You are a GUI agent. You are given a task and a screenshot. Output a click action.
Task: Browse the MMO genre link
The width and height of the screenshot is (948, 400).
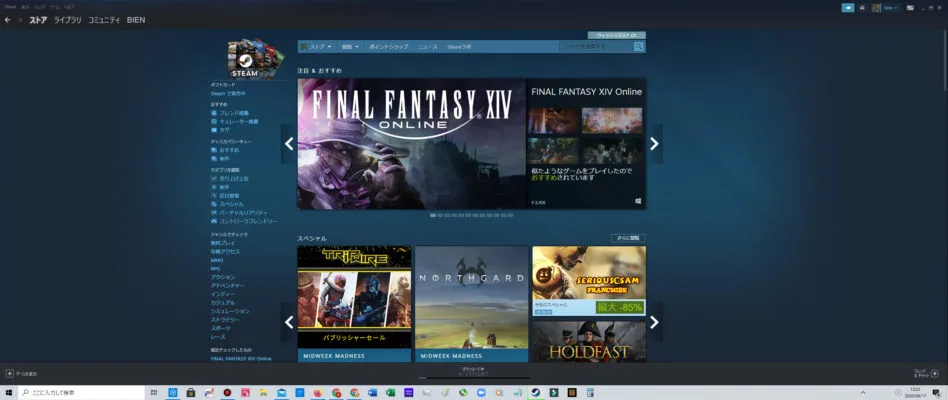coord(216,260)
